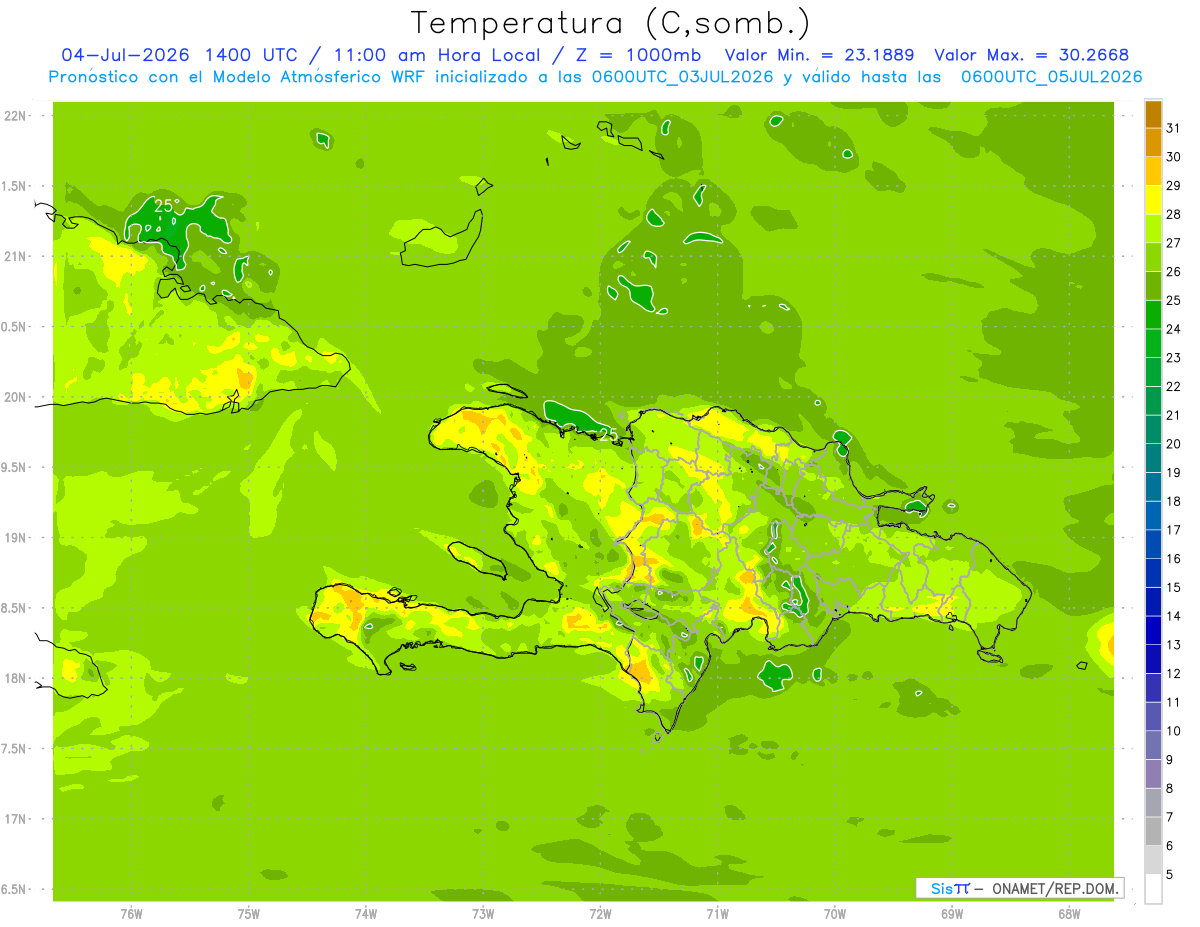This screenshot has height=927, width=1200.
Task: Select the "0600UTC_03JUL2026" initialization time text
Action: coord(683,77)
